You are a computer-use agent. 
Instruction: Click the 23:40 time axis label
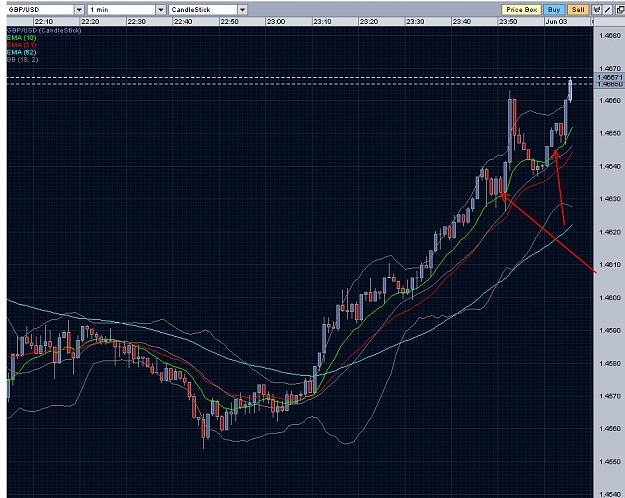click(x=462, y=22)
